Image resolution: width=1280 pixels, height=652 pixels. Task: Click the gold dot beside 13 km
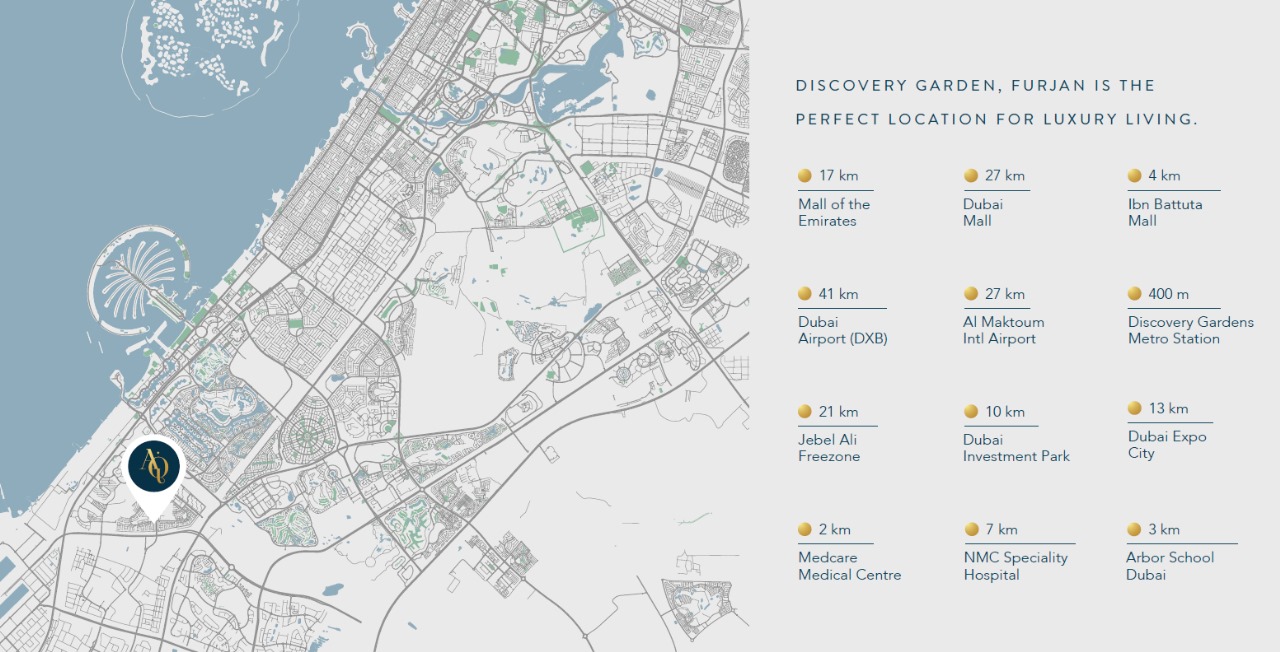tap(1134, 408)
